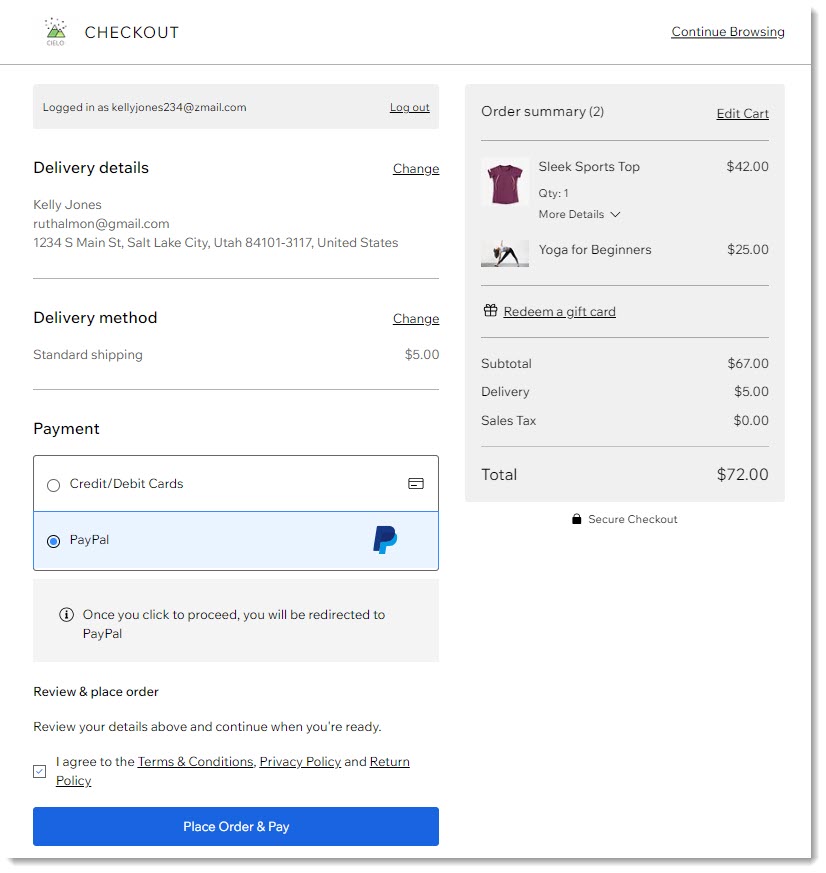Click the Log out link
This screenshot has width=826, height=873.
pyautogui.click(x=409, y=108)
